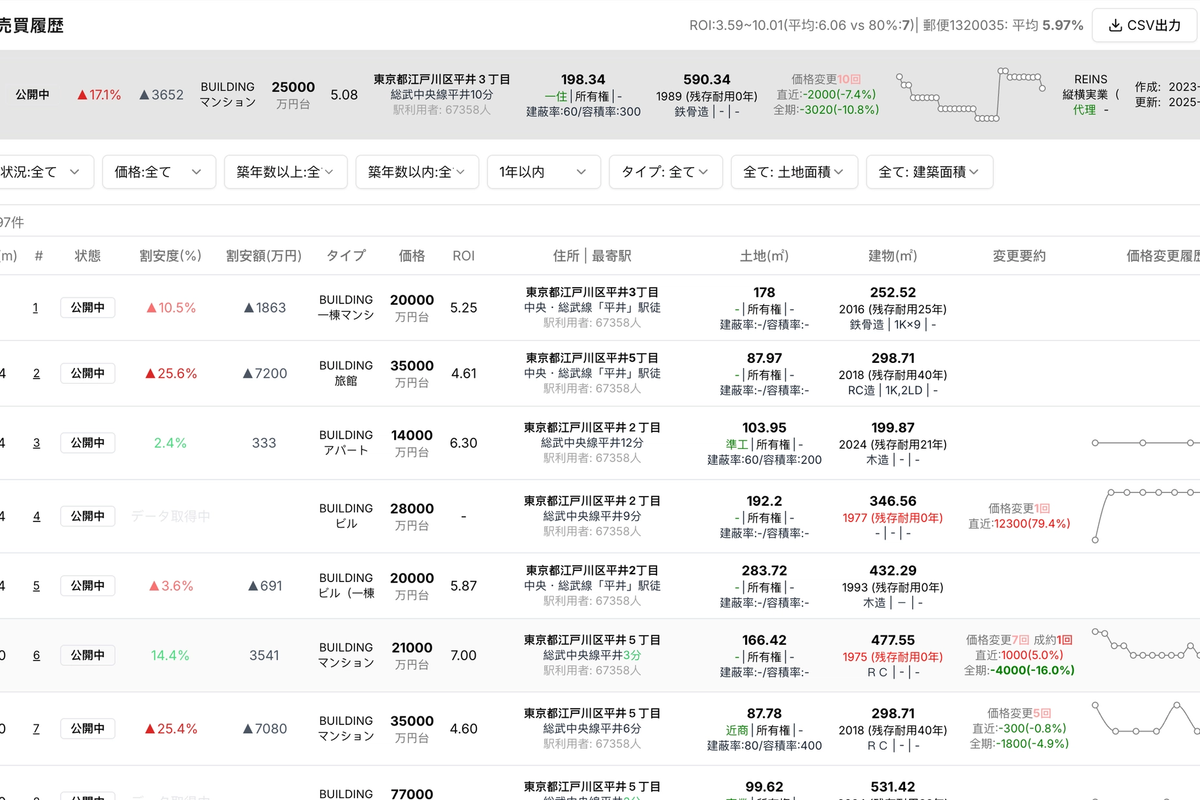The height and width of the screenshot is (800, 1200).
Task: Click the 状態 column header
Action: point(87,256)
